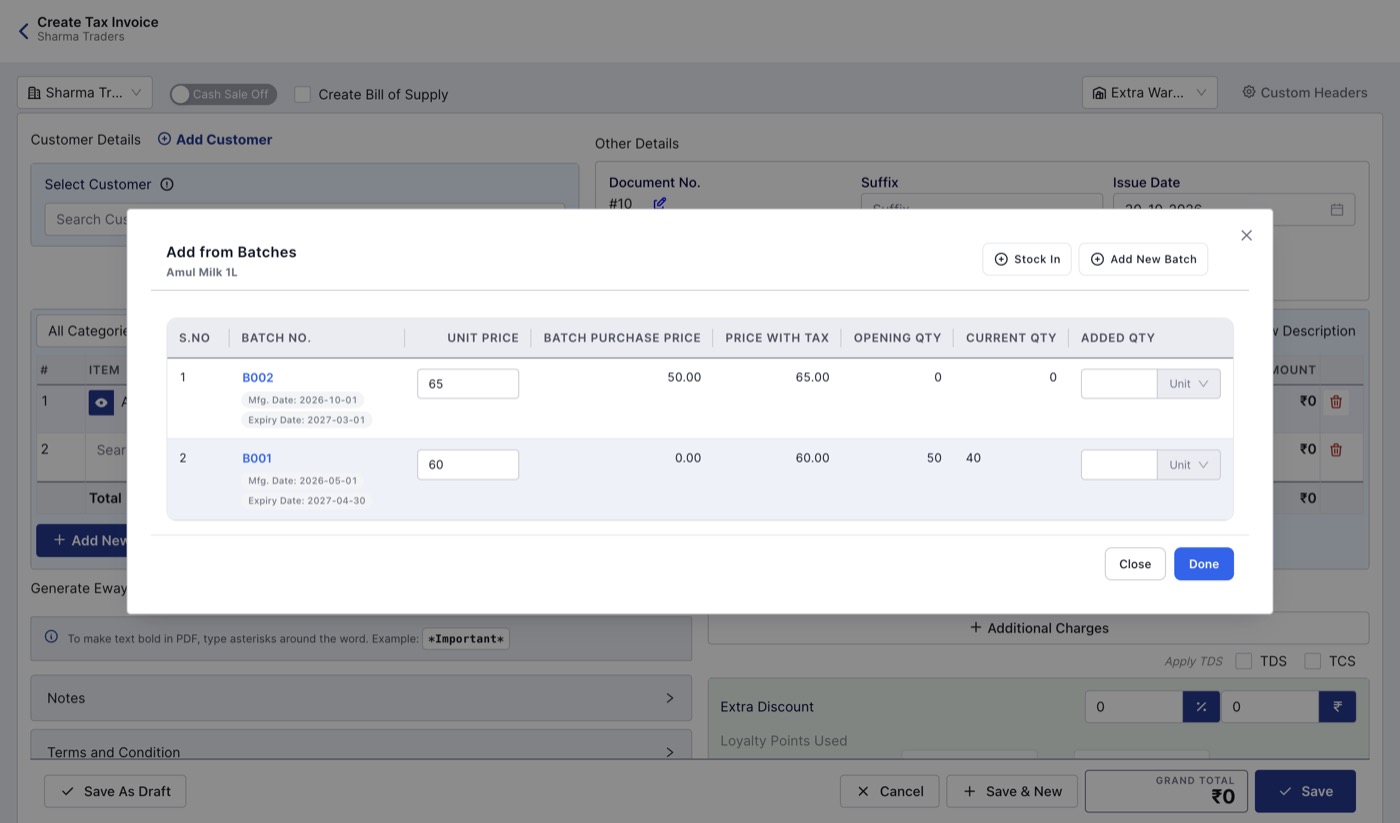Toggle the Cash Sale switch
The height and width of the screenshot is (823, 1400).
click(x=223, y=94)
